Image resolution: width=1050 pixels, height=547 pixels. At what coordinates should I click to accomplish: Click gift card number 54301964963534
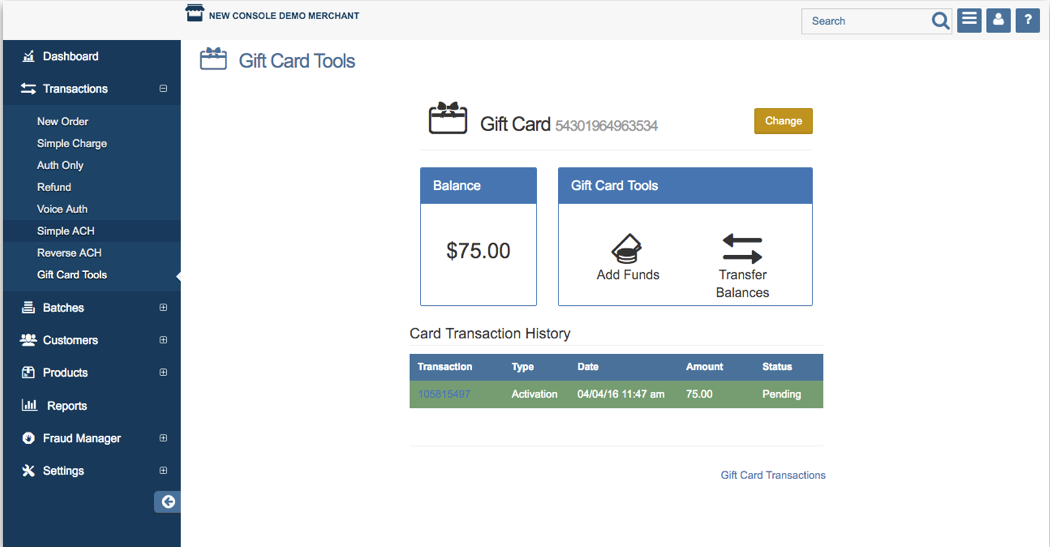[607, 126]
